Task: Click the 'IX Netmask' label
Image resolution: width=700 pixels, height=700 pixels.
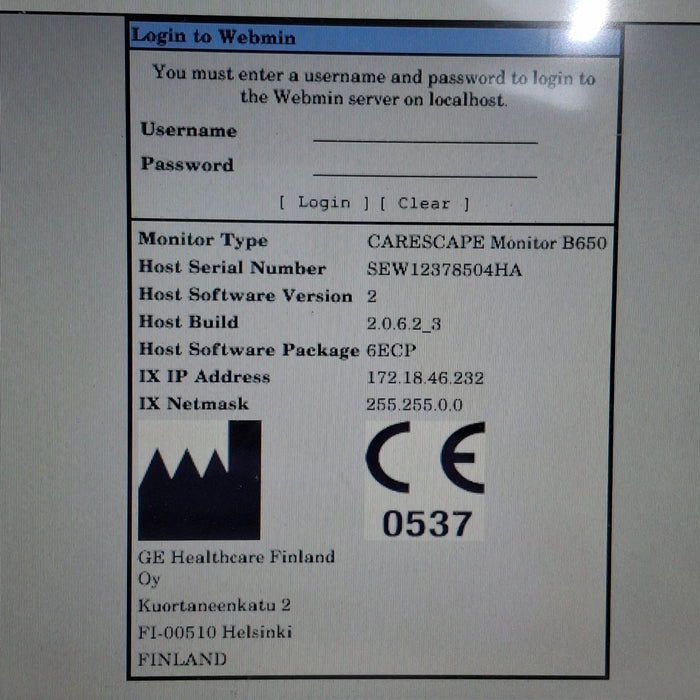Action: coord(193,404)
